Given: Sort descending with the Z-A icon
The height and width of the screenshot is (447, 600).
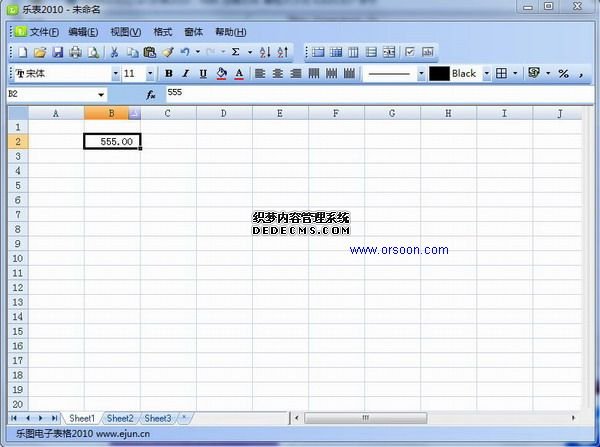Looking at the screenshot, I should coord(283,52).
